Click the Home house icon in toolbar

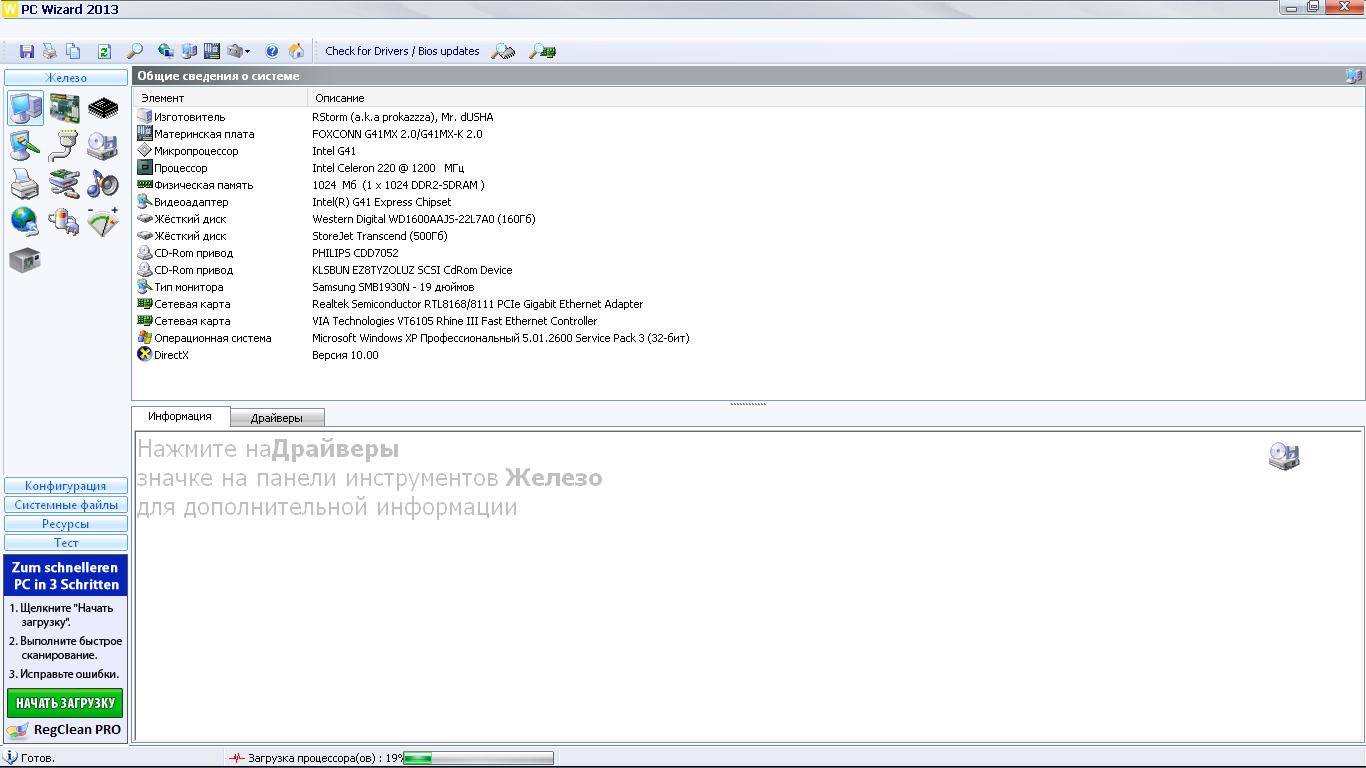click(x=296, y=51)
